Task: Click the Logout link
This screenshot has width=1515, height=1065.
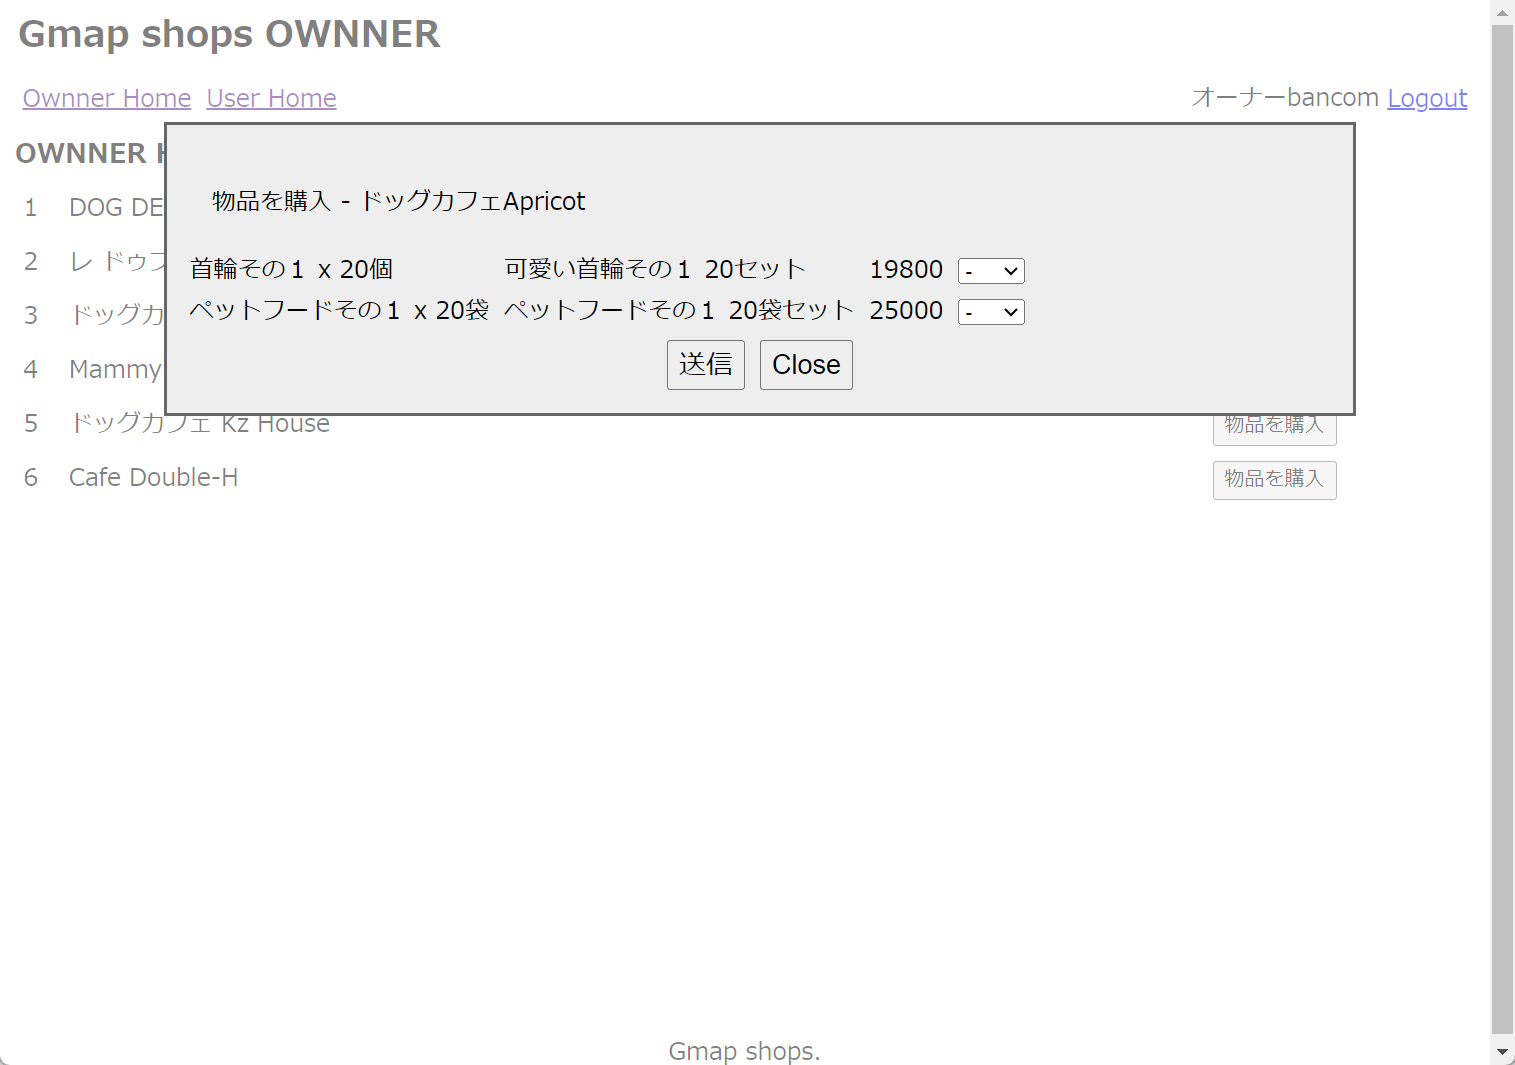Action: pos(1427,98)
